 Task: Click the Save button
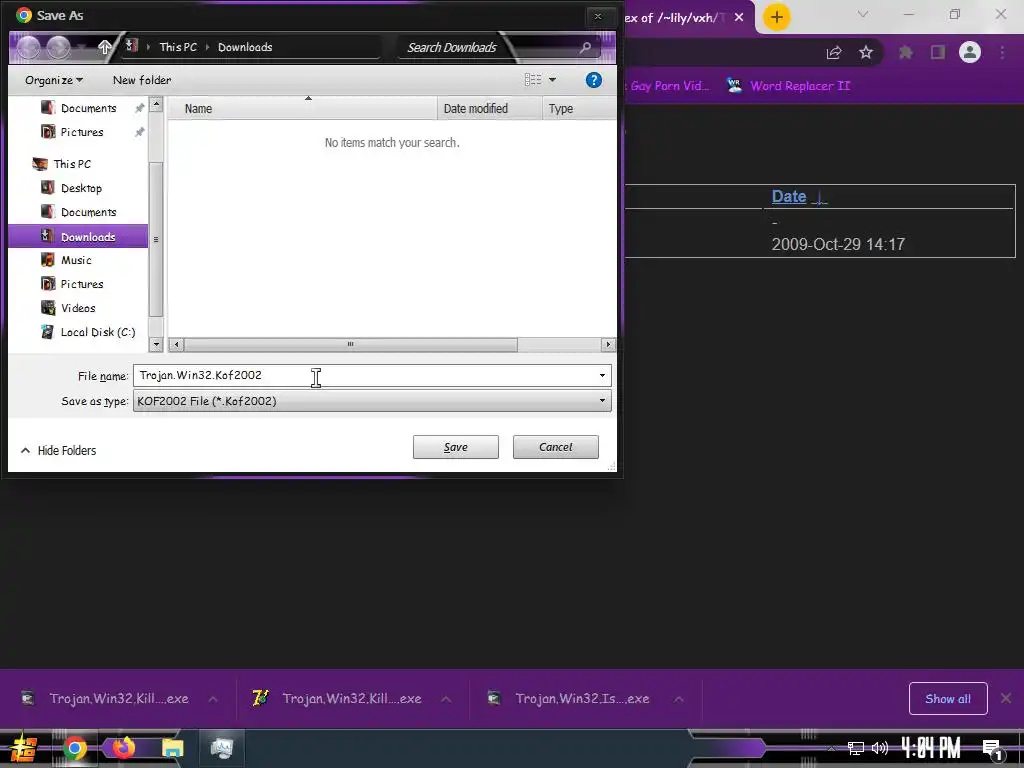click(x=456, y=447)
